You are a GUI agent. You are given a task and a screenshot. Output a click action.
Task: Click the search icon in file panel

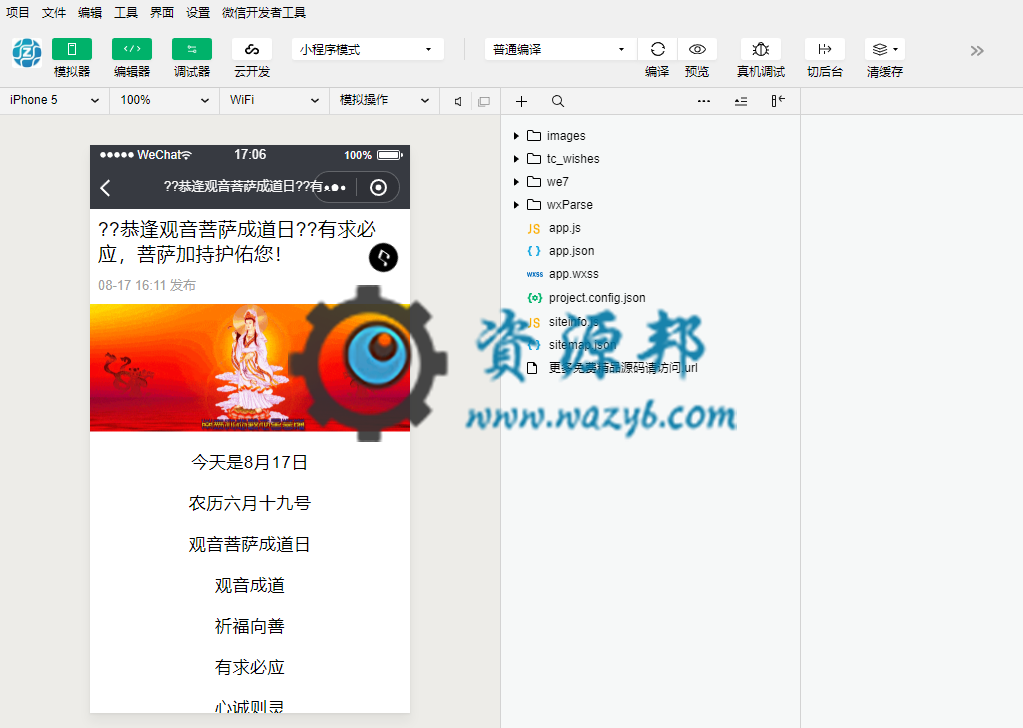558,101
